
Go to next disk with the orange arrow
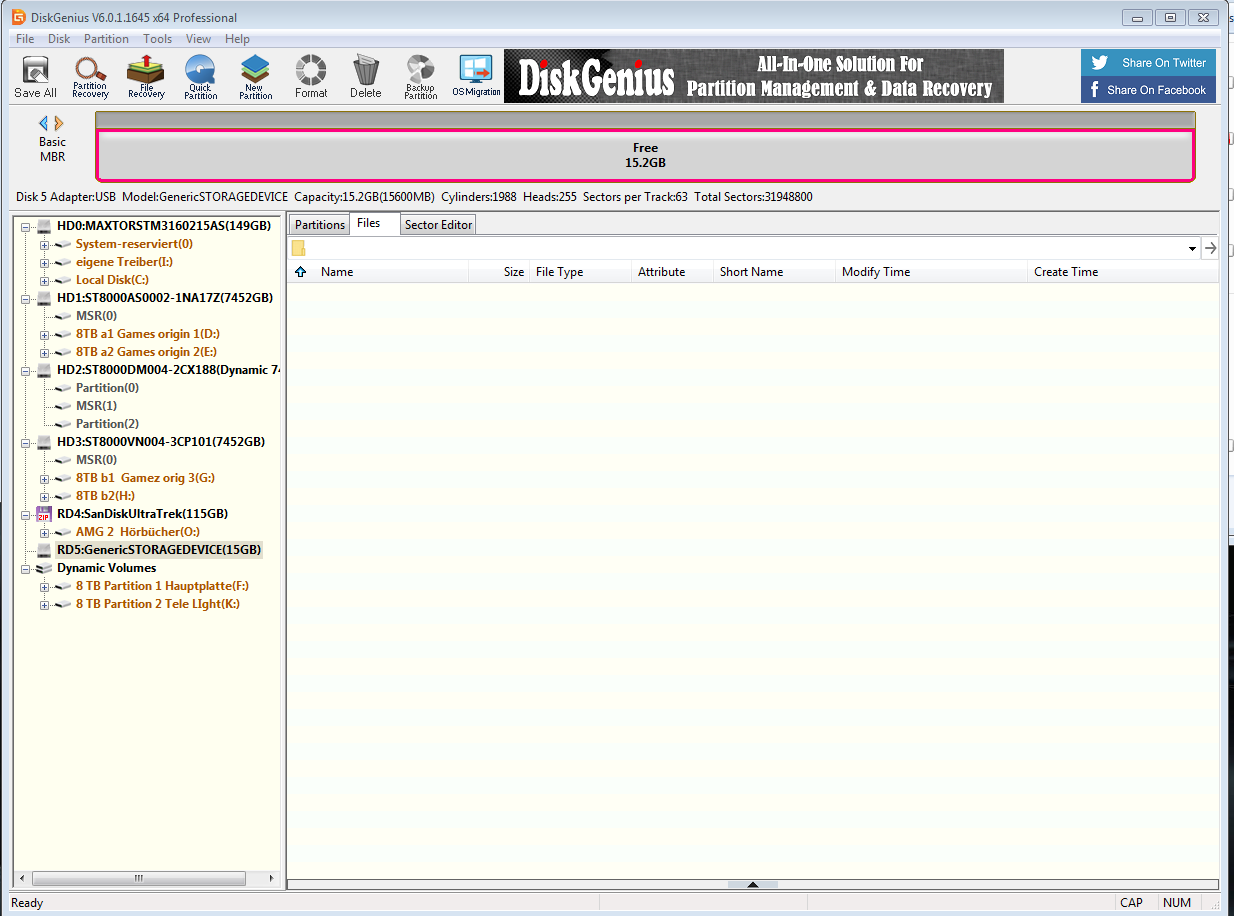[59, 123]
